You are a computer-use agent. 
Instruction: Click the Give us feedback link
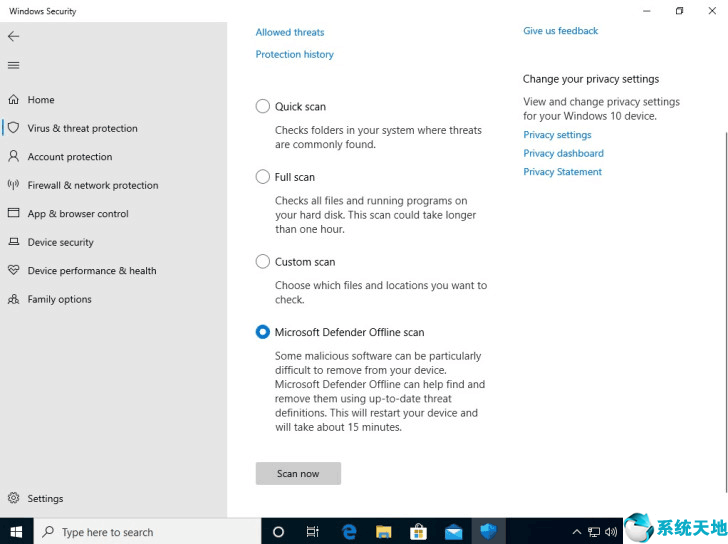(x=560, y=31)
